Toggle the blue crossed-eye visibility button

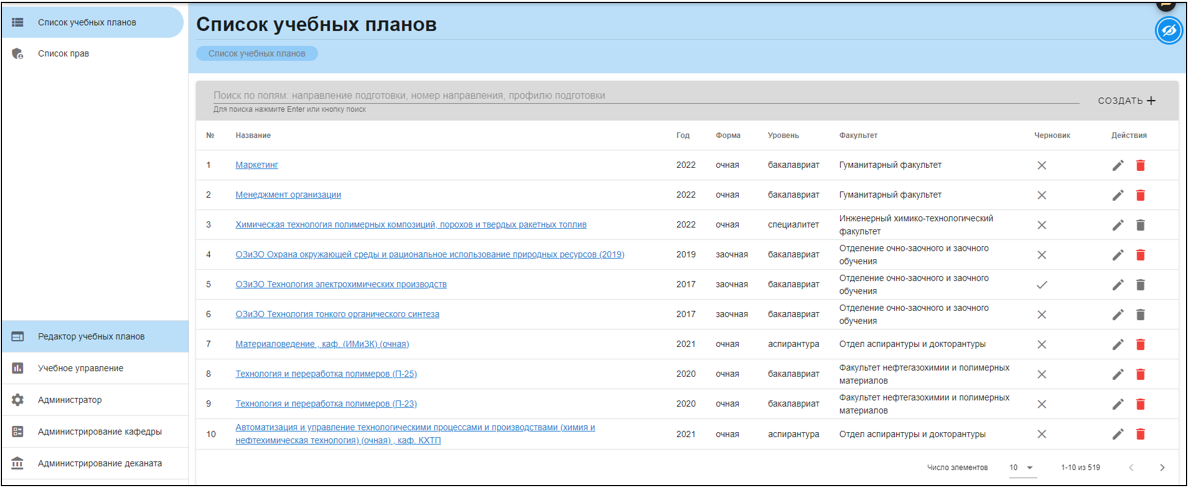[x=1168, y=31]
